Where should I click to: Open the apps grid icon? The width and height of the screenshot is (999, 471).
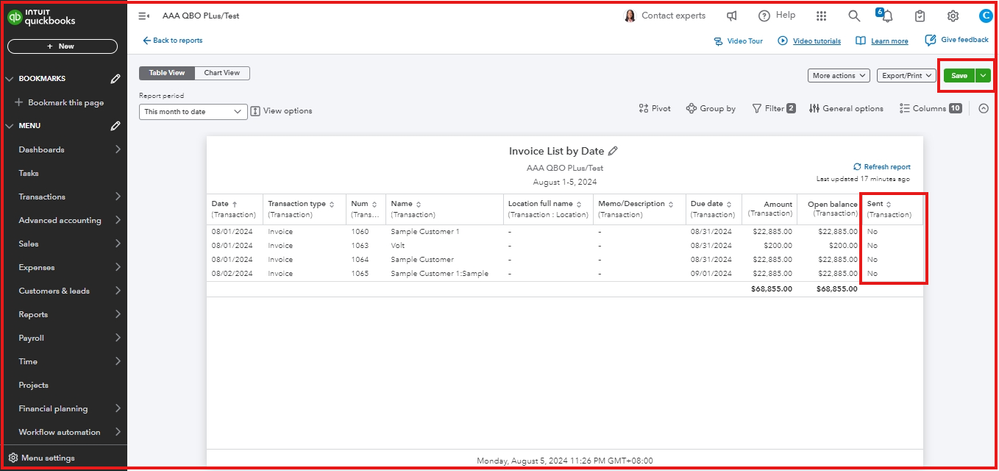(822, 16)
